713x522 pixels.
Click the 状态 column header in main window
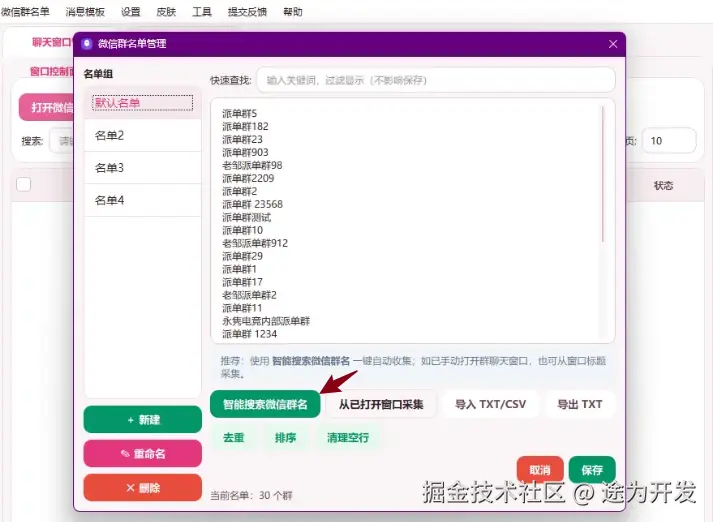(663, 186)
